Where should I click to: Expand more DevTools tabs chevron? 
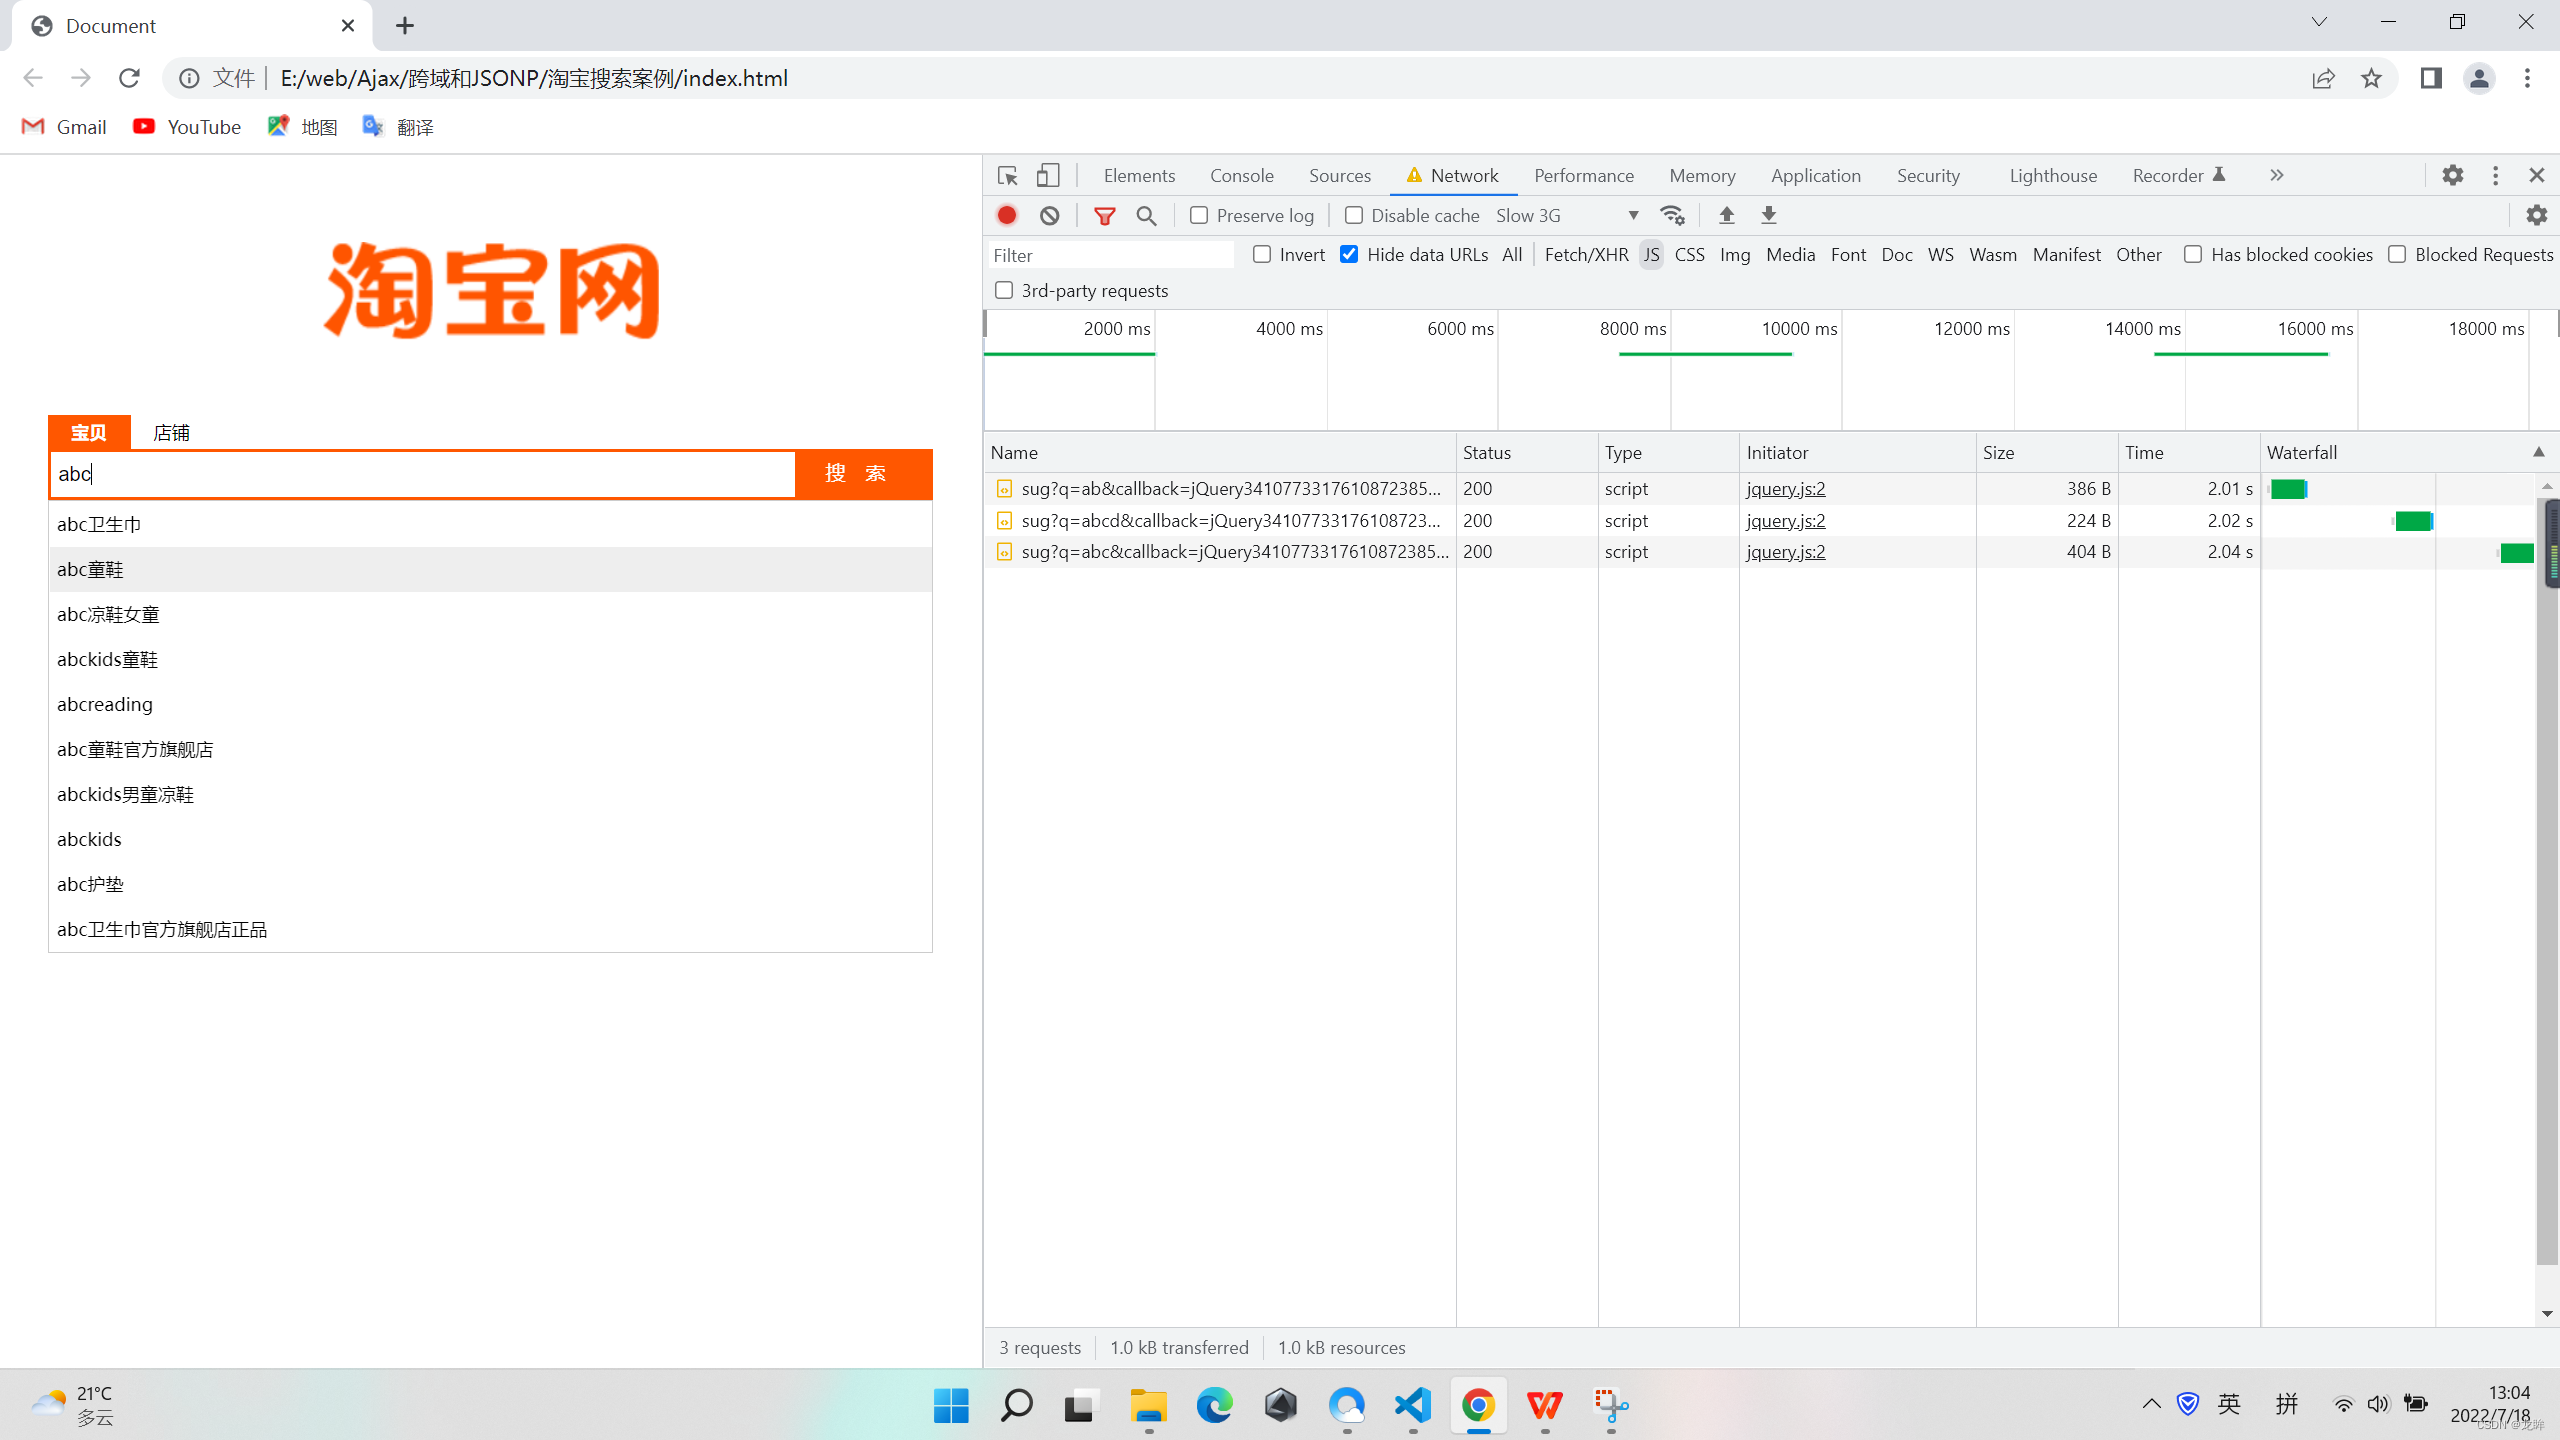(2277, 175)
